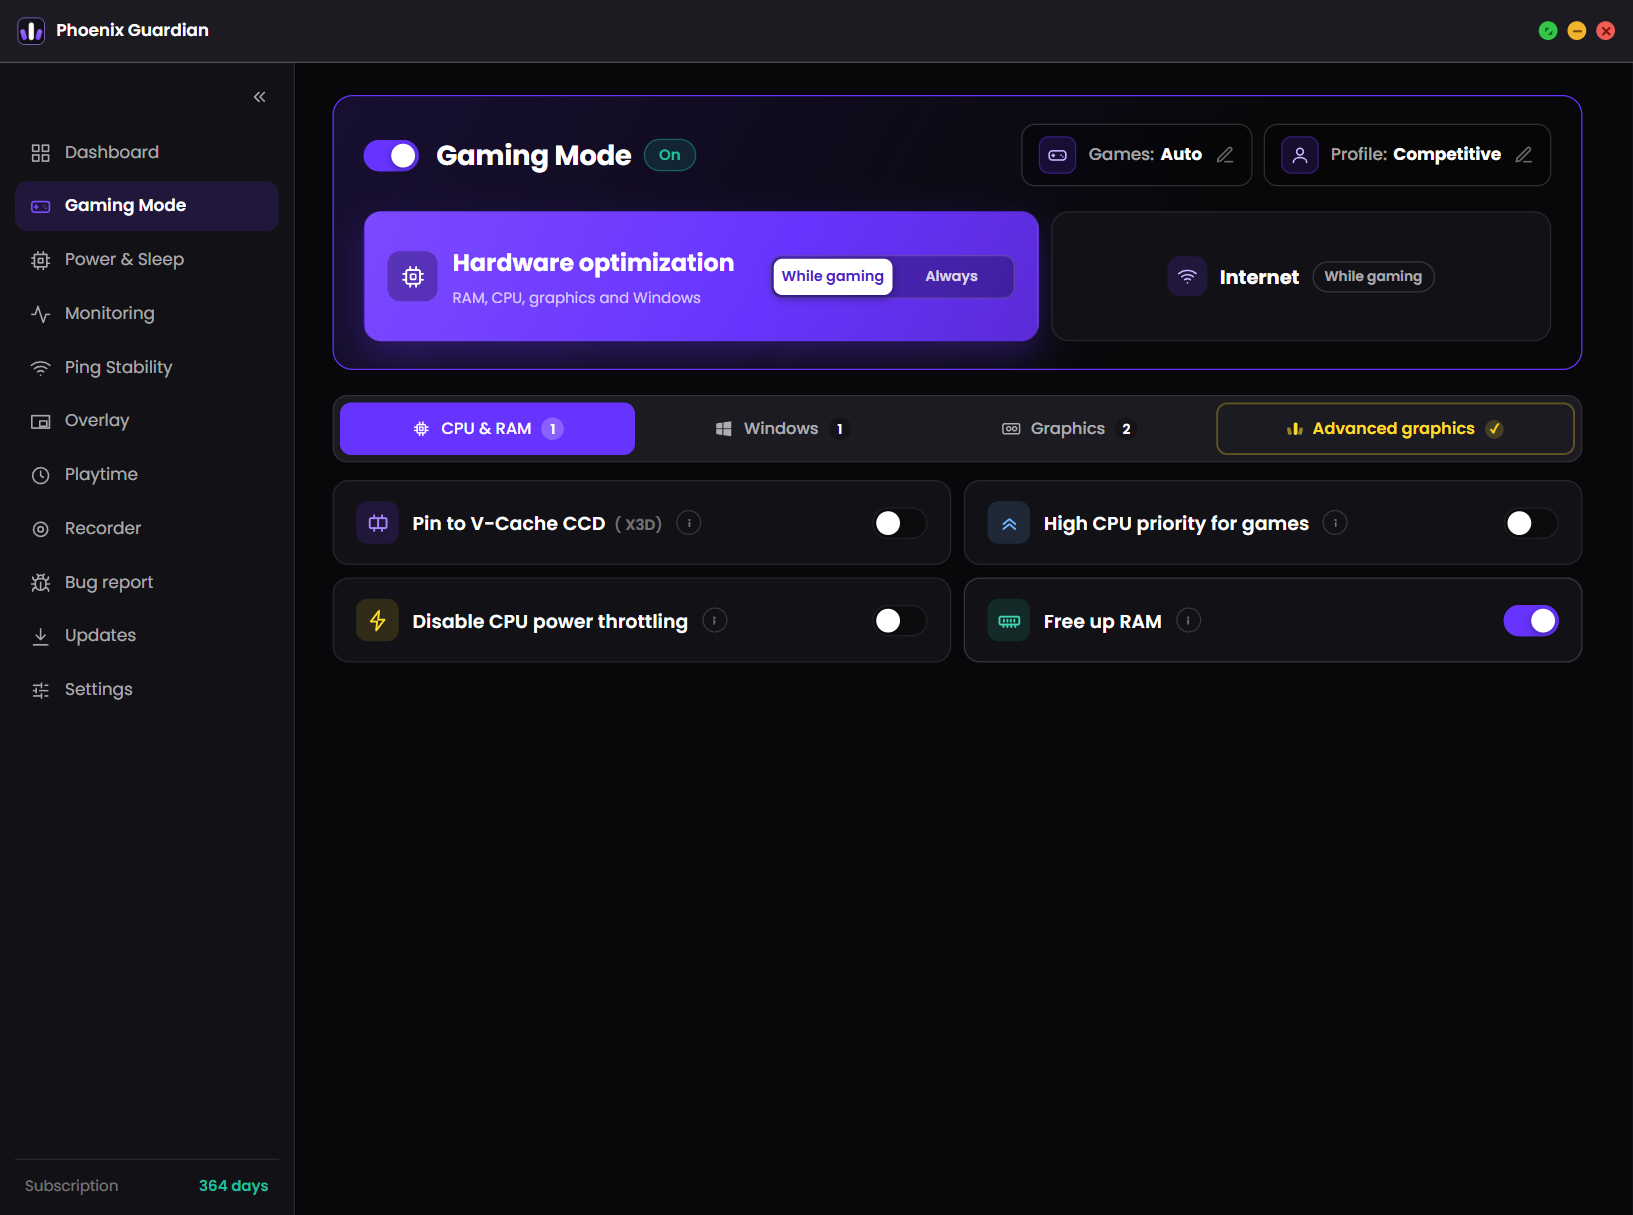The height and width of the screenshot is (1215, 1633).
Task: Click the Free up RAM memory icon
Action: [x=1009, y=621]
